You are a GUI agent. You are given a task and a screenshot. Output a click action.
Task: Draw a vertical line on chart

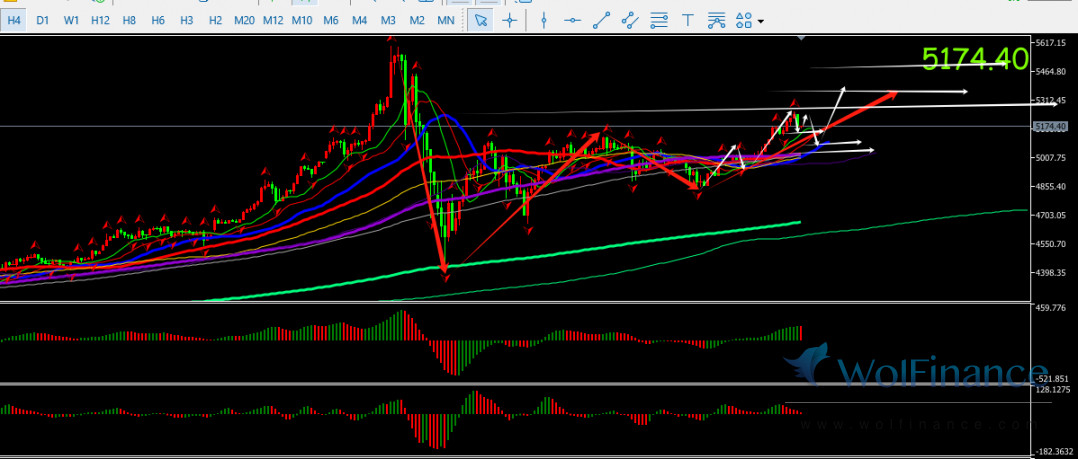543,20
